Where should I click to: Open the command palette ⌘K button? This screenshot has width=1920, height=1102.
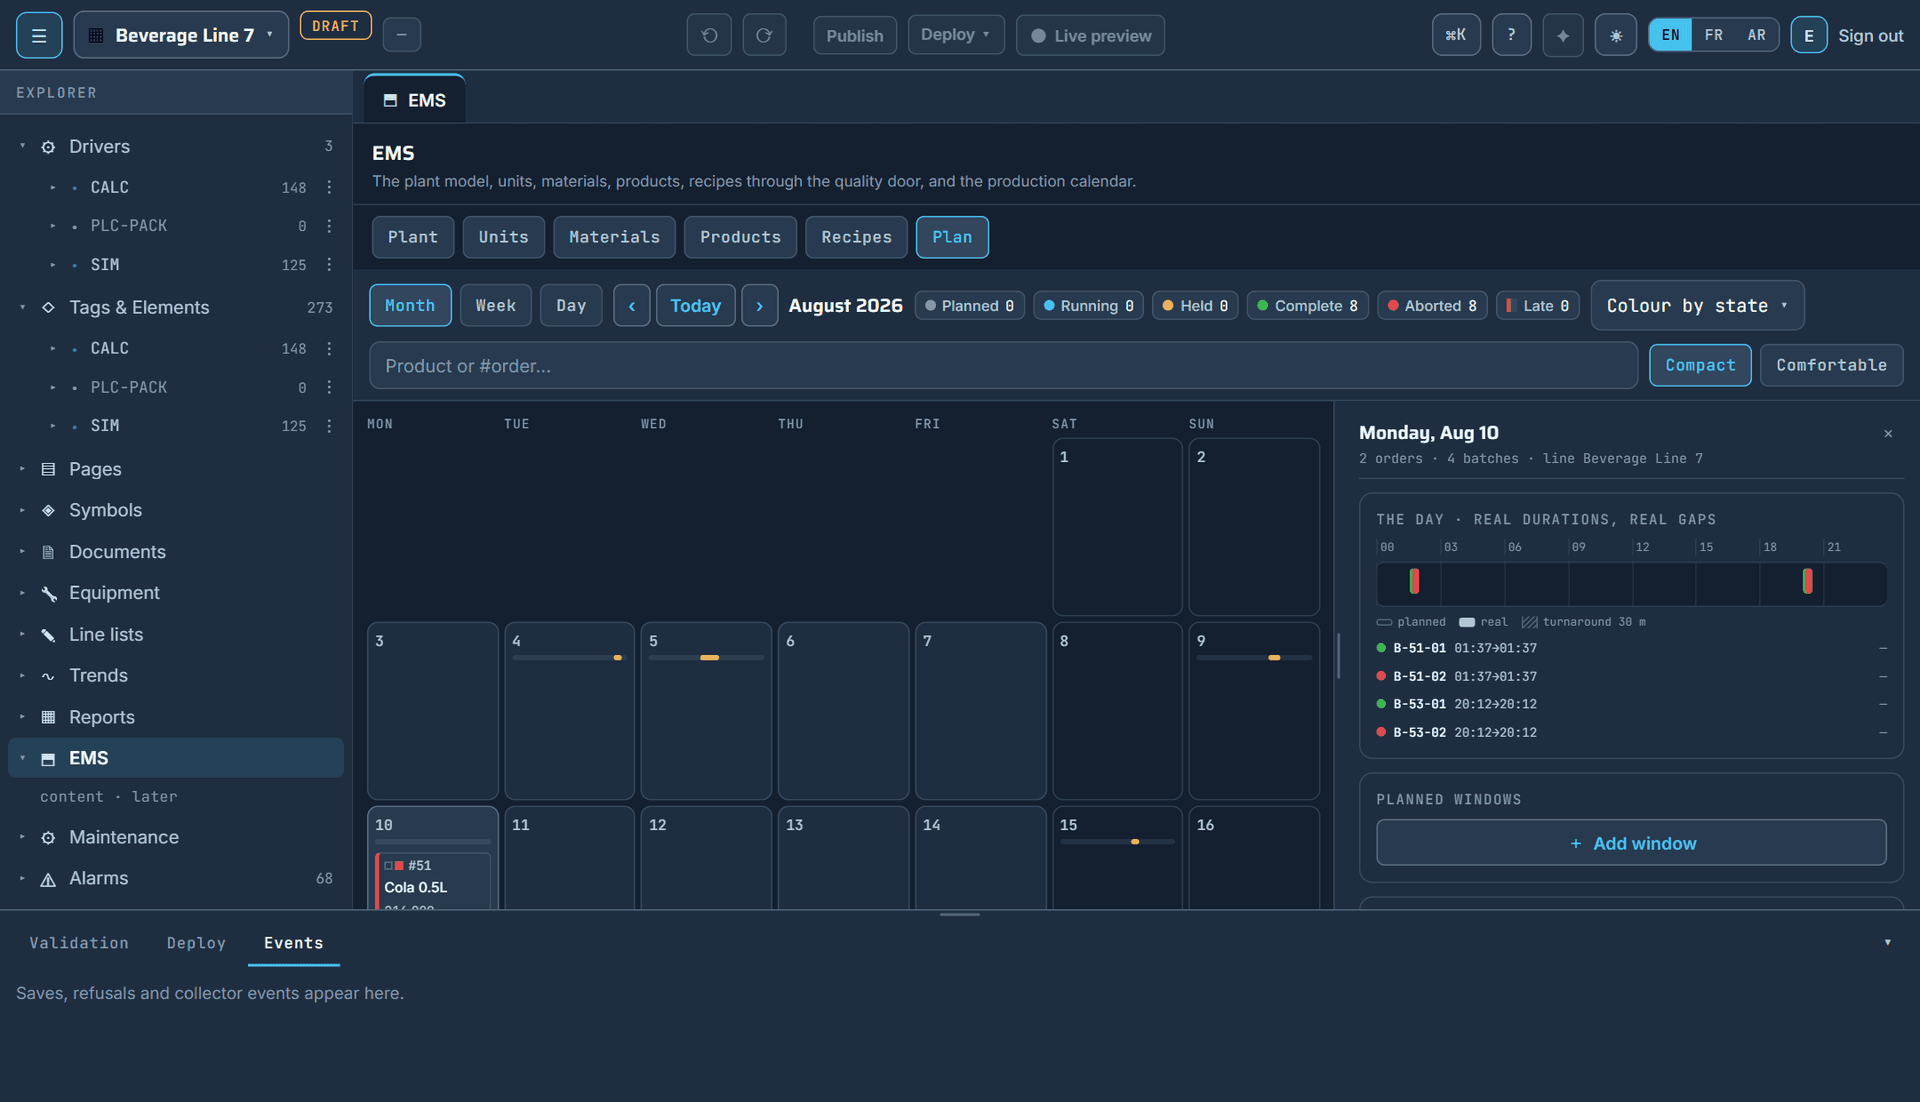click(1456, 35)
